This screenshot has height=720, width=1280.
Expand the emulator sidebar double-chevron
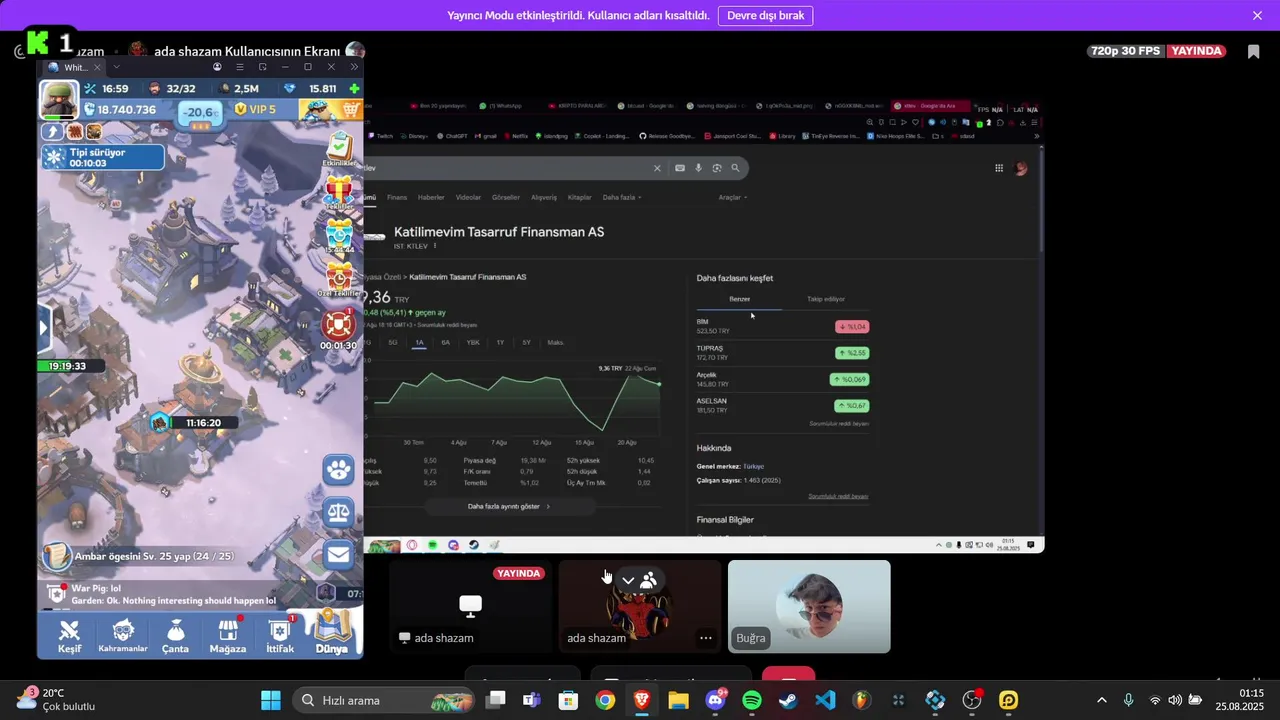point(354,67)
